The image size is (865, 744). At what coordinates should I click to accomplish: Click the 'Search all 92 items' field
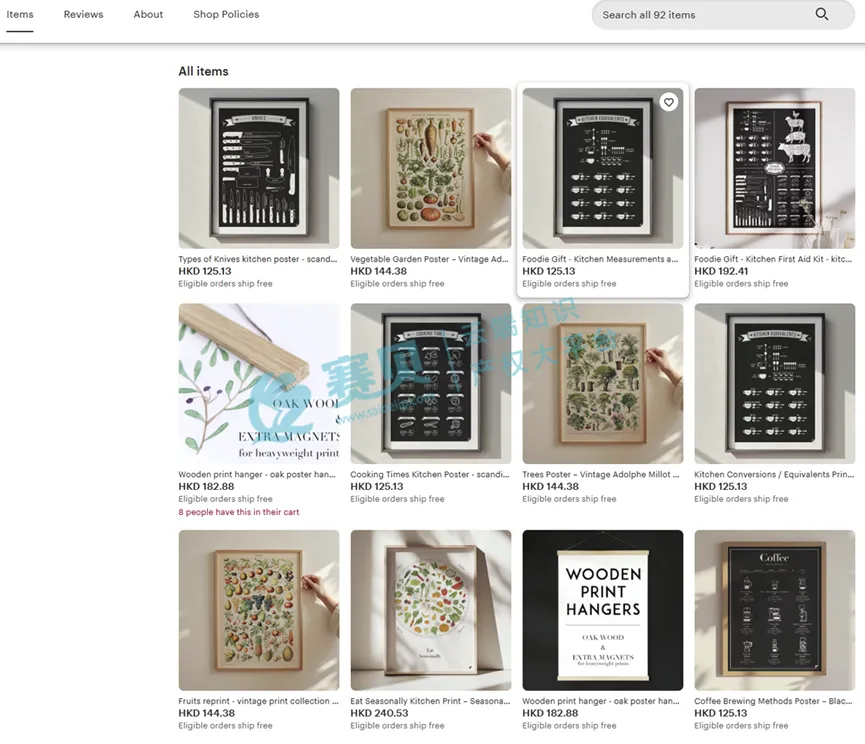coord(700,15)
